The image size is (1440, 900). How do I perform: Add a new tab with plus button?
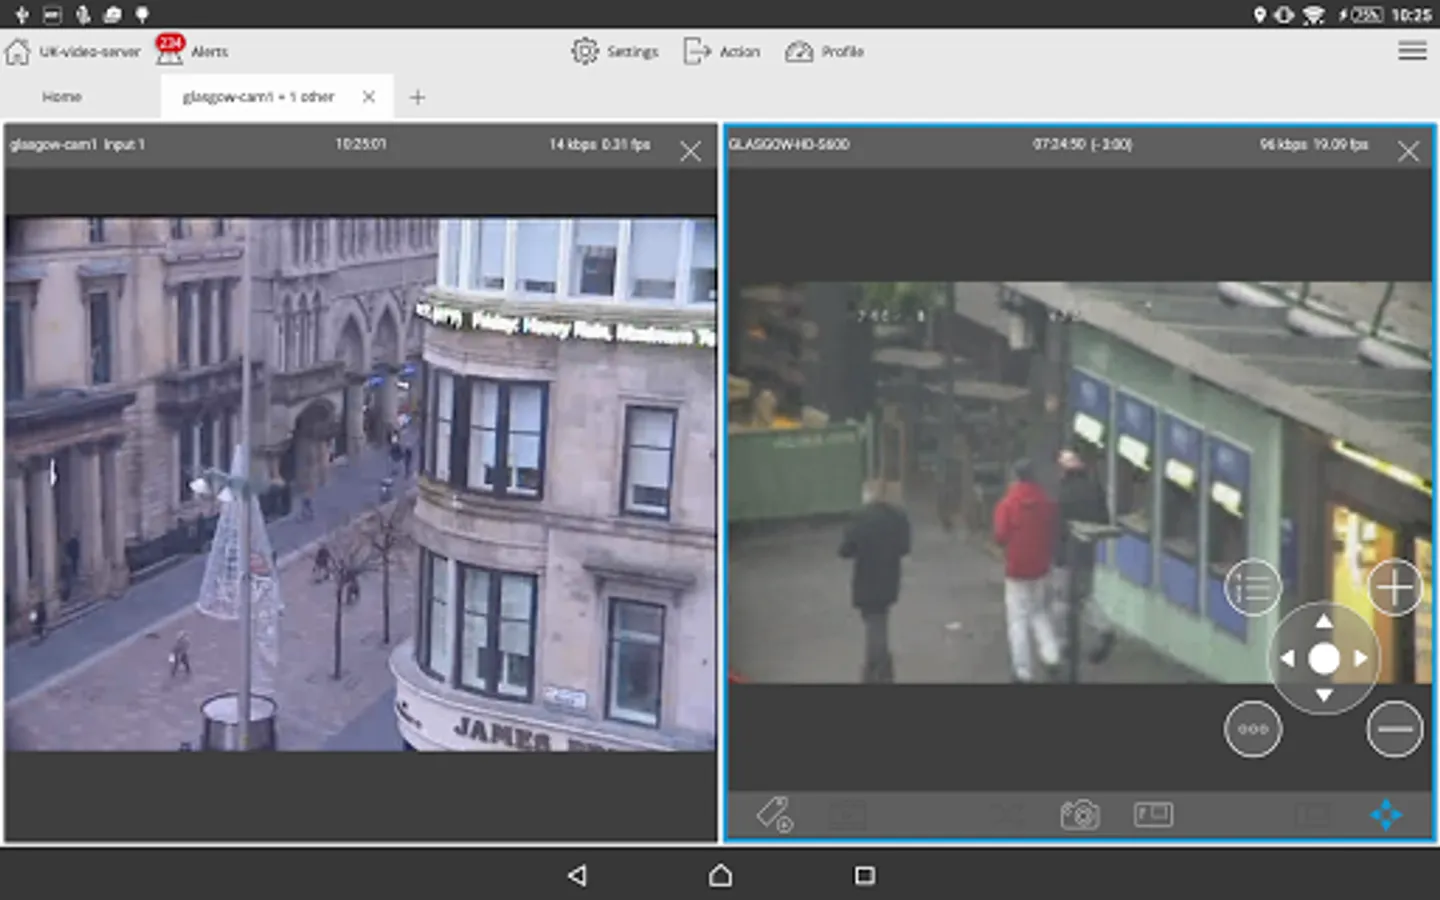point(418,97)
